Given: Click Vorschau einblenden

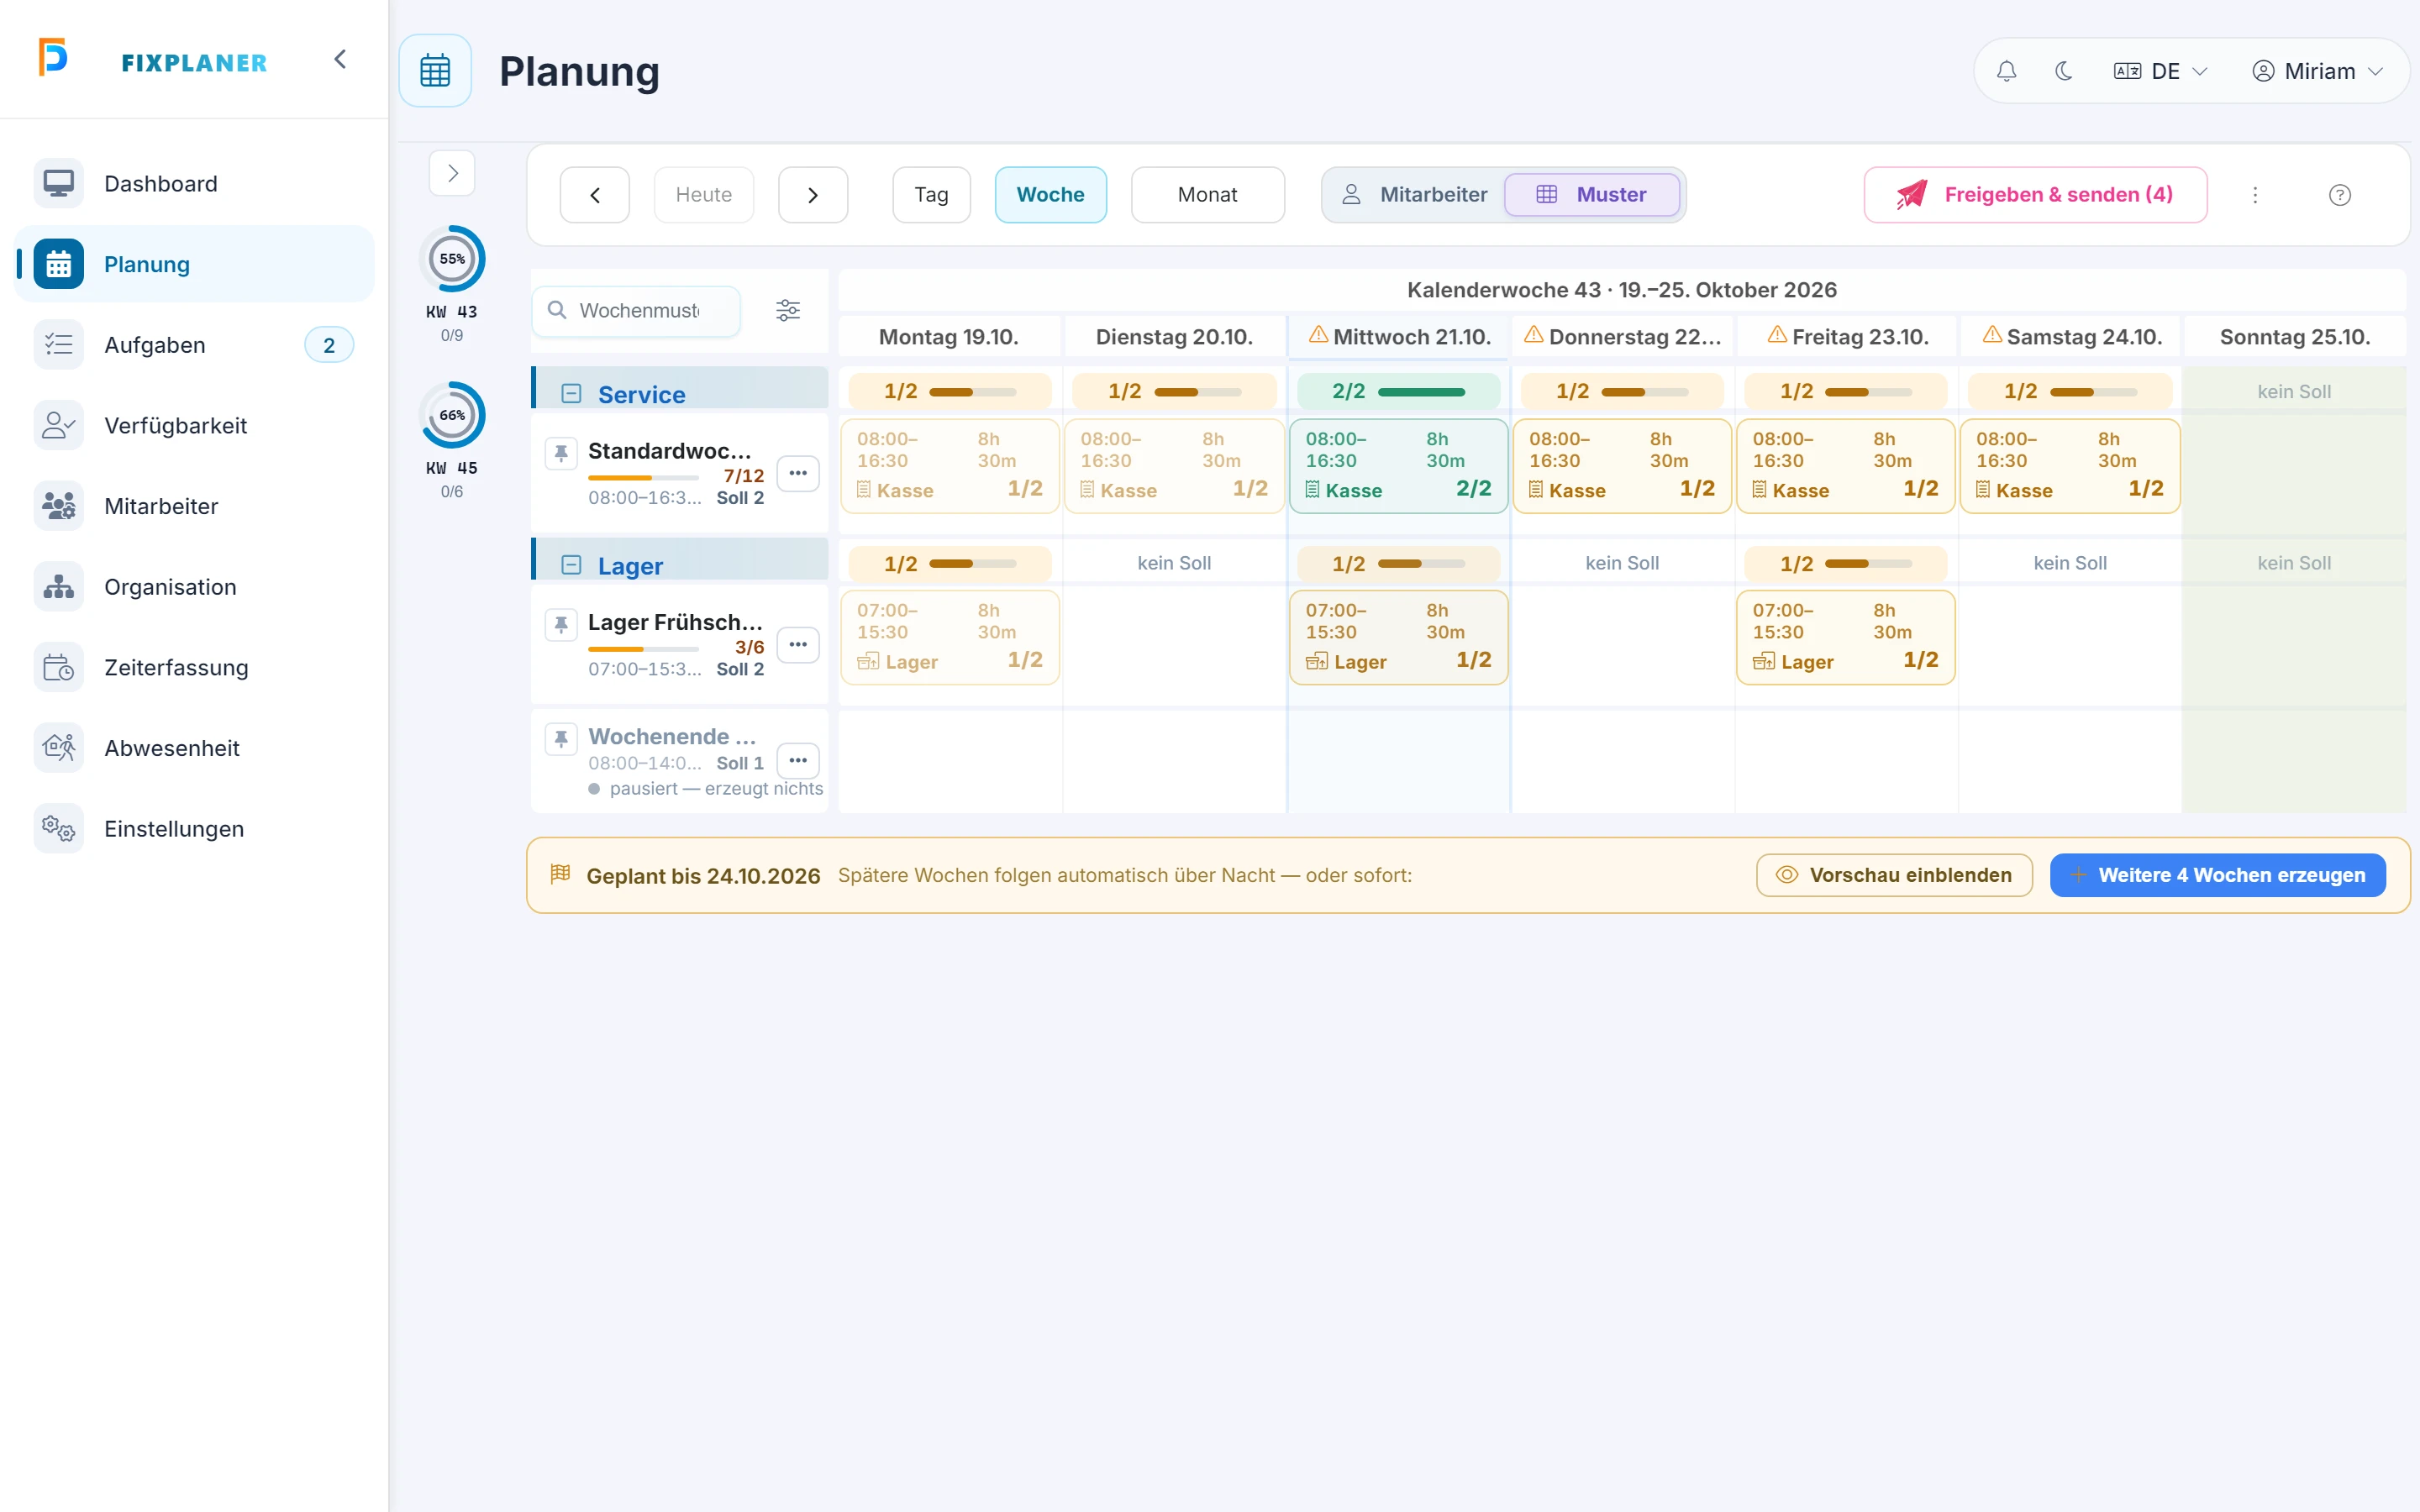Looking at the screenshot, I should 1894,875.
